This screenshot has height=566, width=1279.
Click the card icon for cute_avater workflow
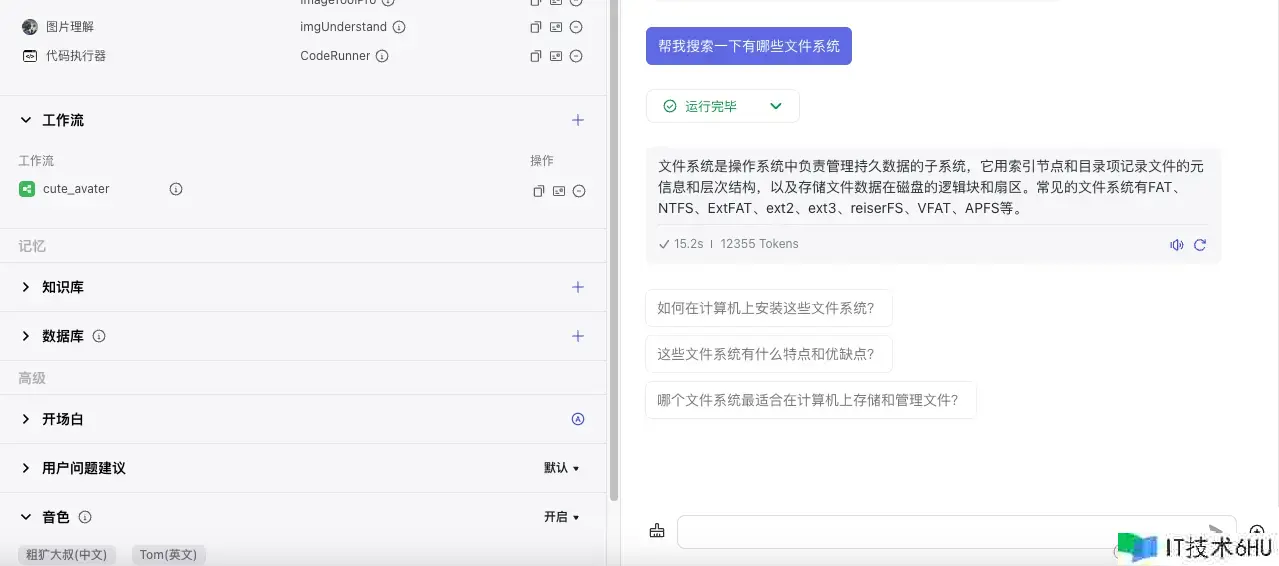coord(558,191)
